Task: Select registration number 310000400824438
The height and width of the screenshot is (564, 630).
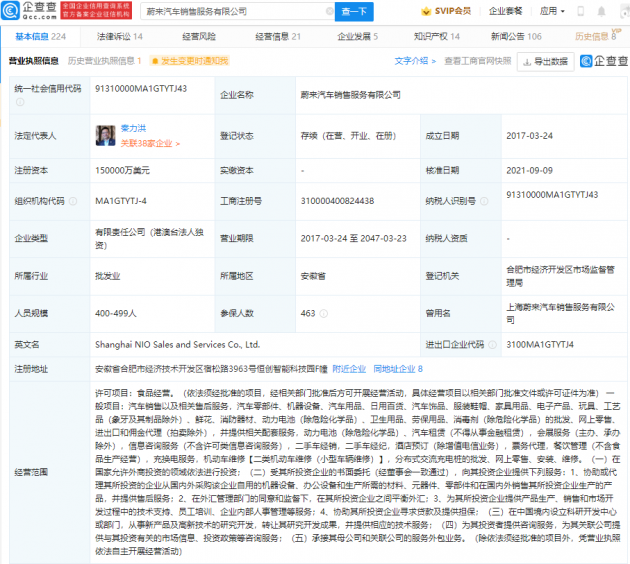Action: click(338, 201)
